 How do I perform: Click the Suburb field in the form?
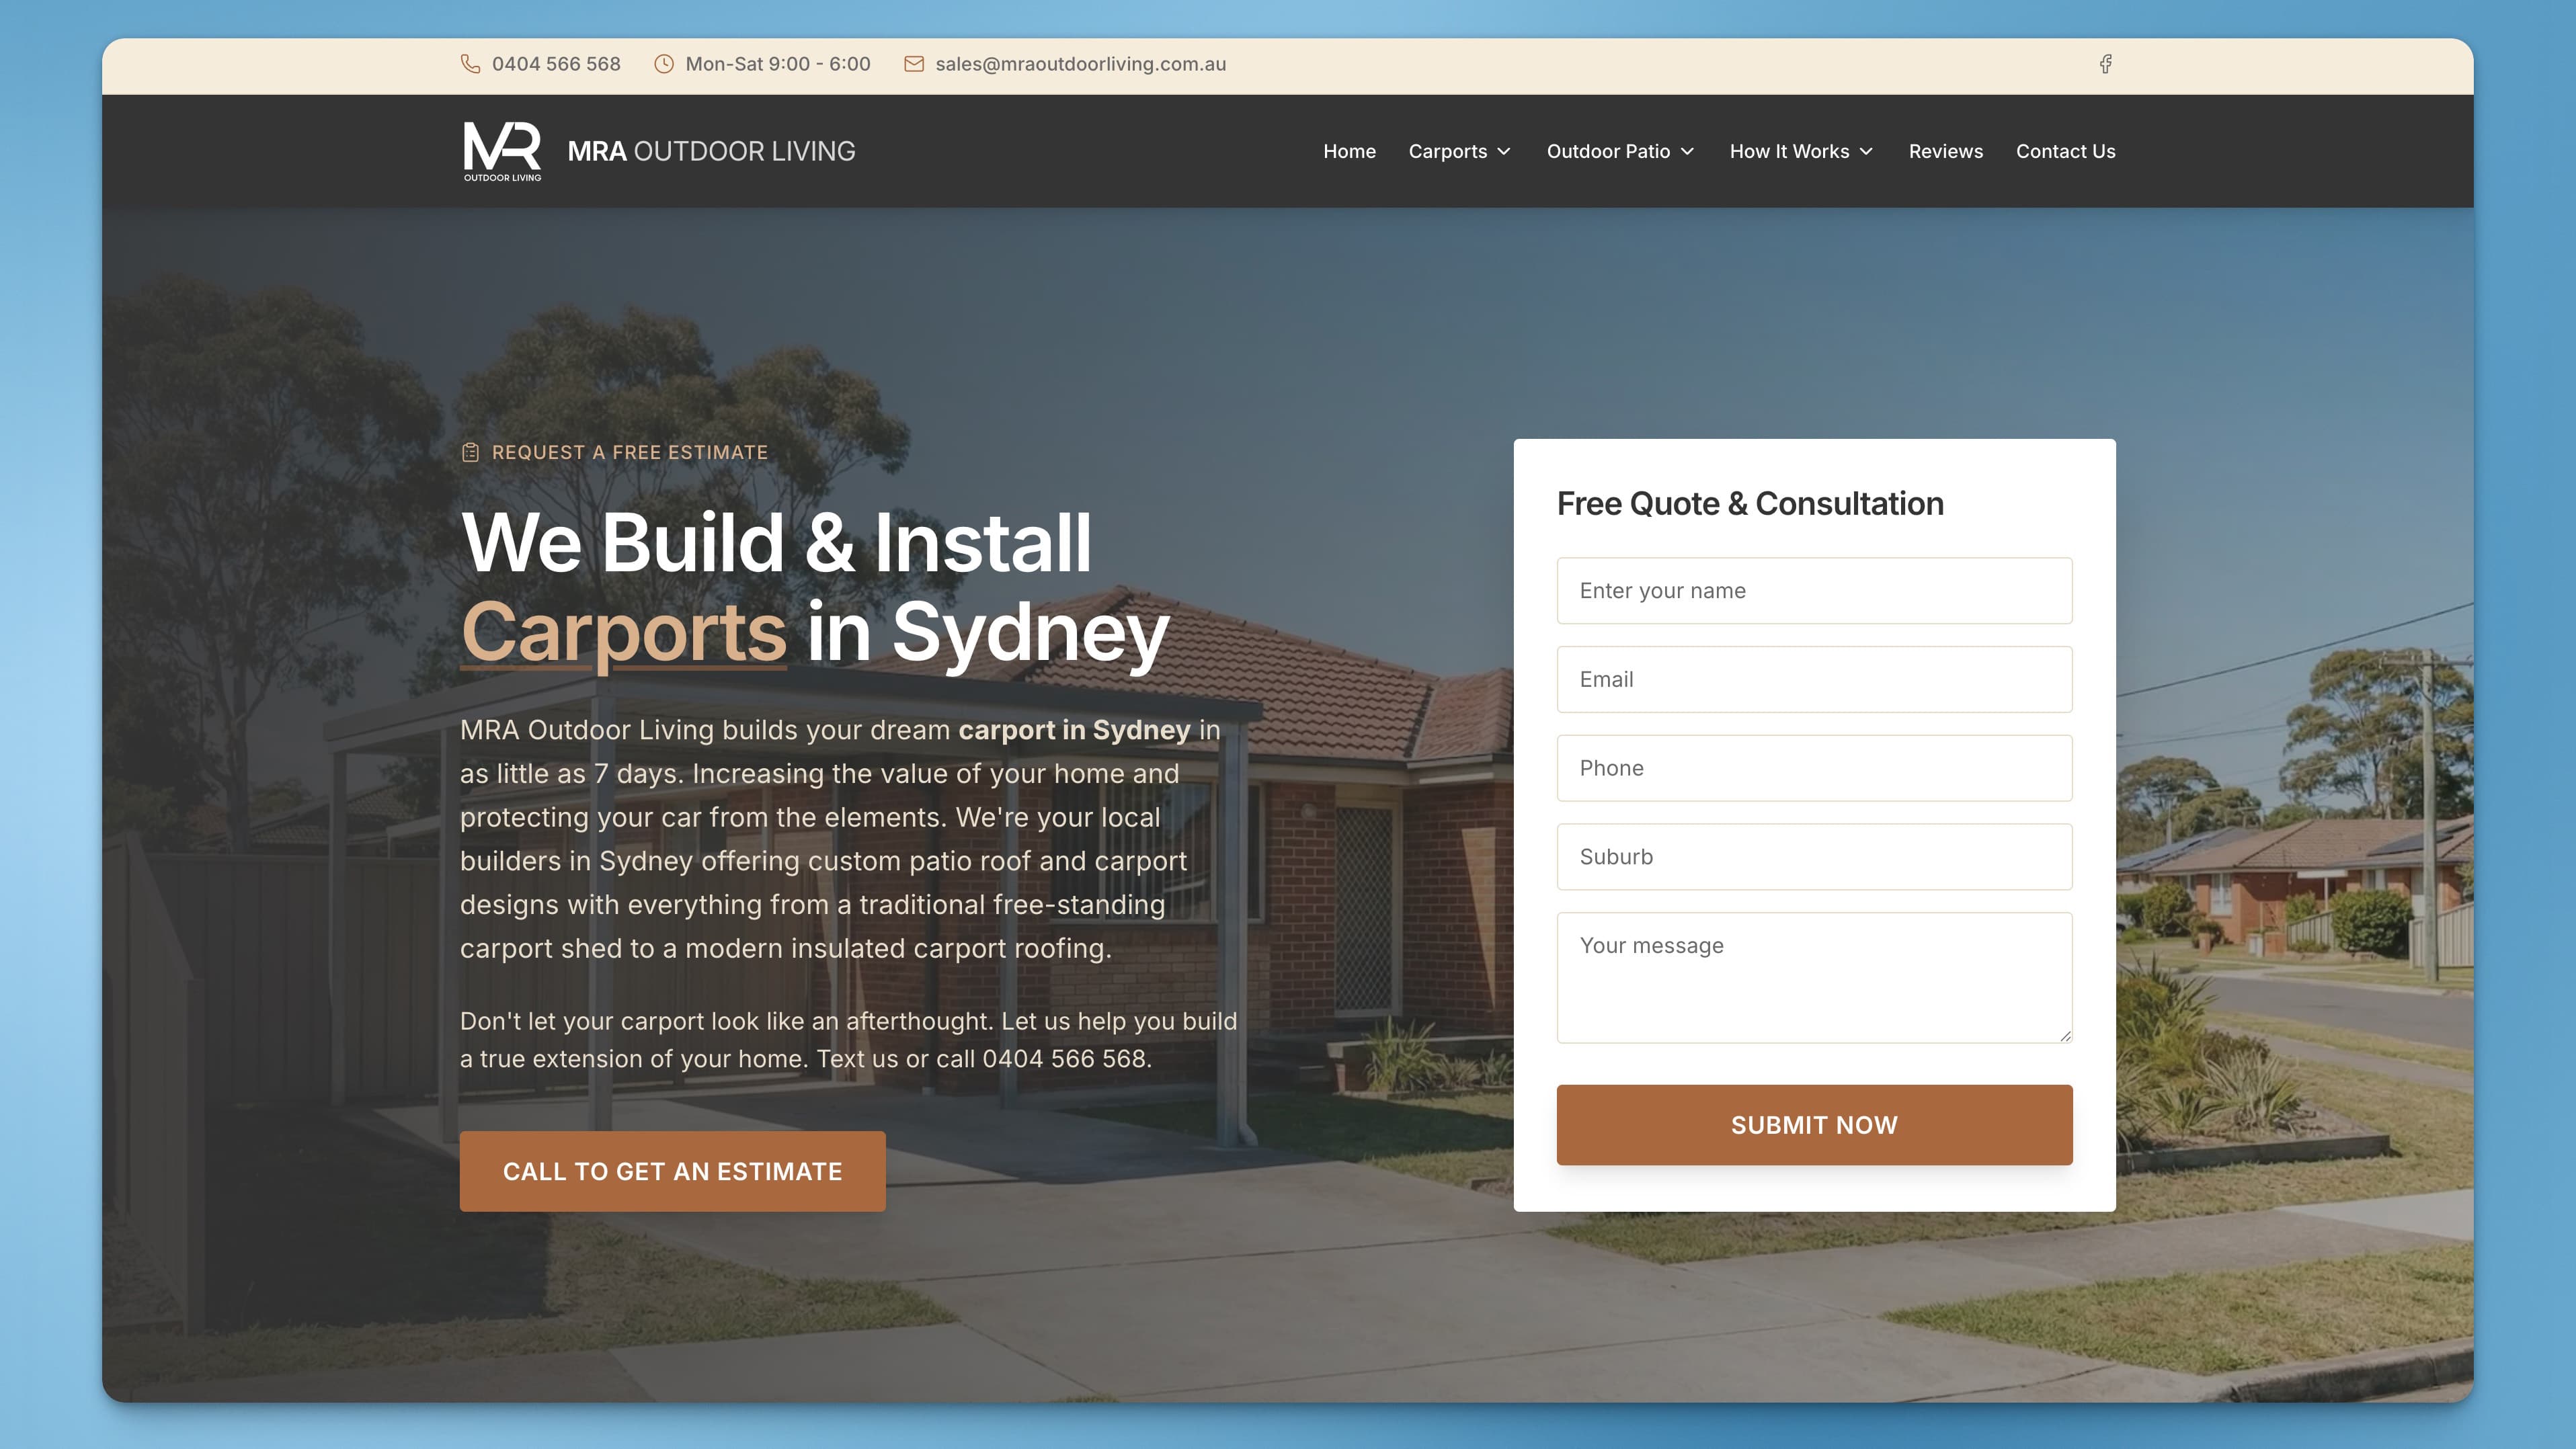(1814, 857)
